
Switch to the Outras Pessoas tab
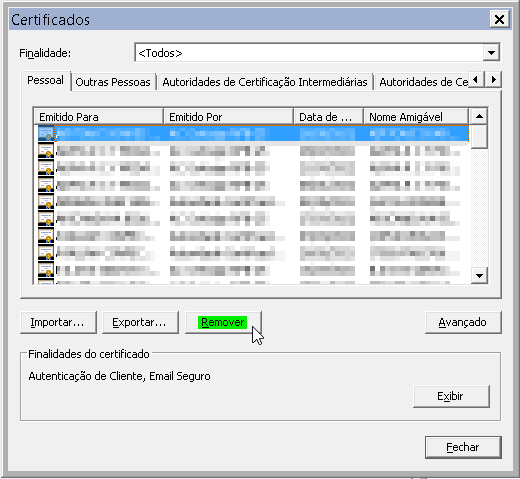coord(113,82)
